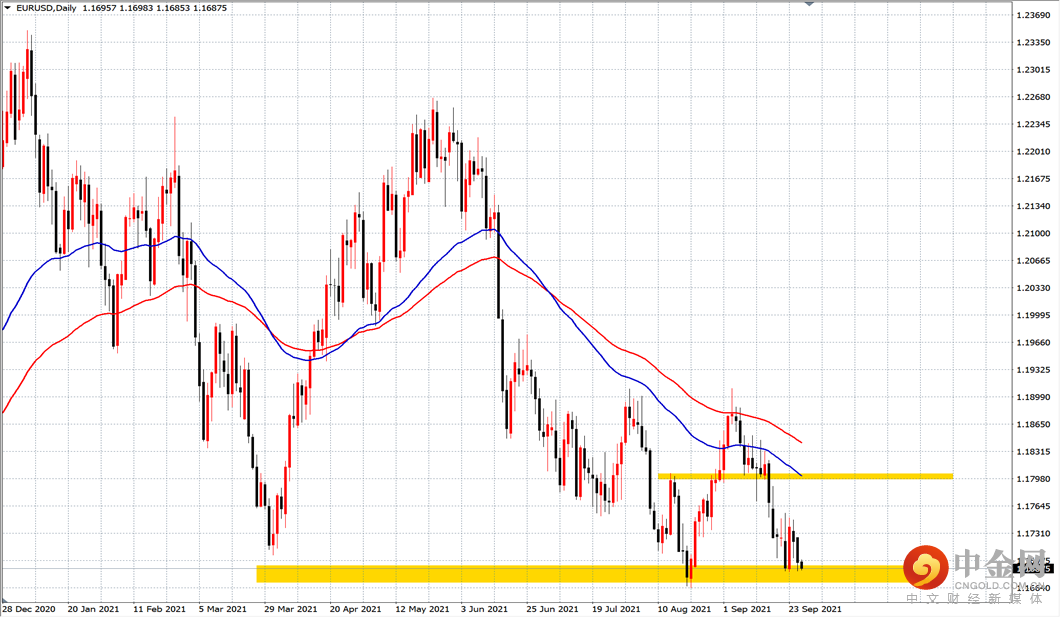The height and width of the screenshot is (617, 1060).
Task: Click the 20 Jan 2021 date label
Action: click(x=93, y=609)
